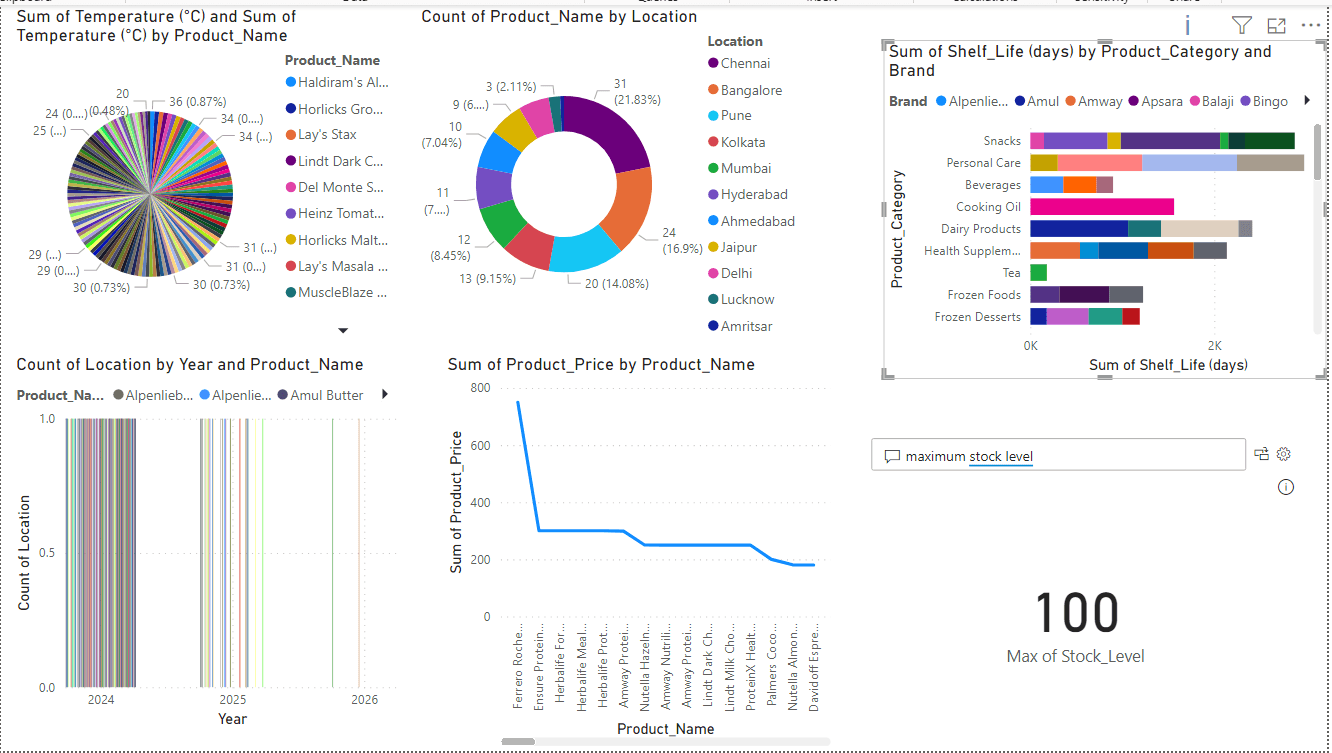1332x753 pixels.
Task: Click Amul Butter in the column chart legend
Action: pyautogui.click(x=320, y=395)
